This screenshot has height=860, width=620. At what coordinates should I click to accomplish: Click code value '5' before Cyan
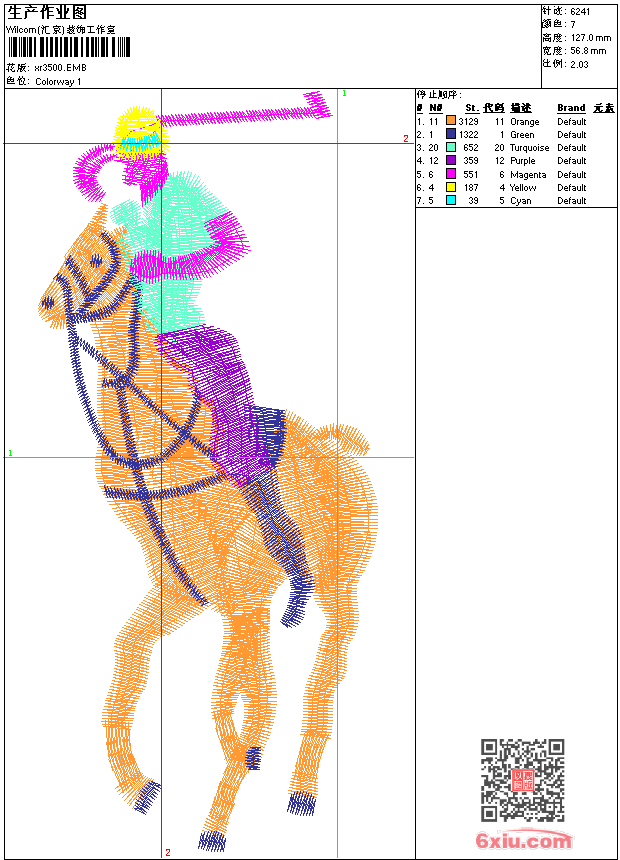(x=501, y=201)
